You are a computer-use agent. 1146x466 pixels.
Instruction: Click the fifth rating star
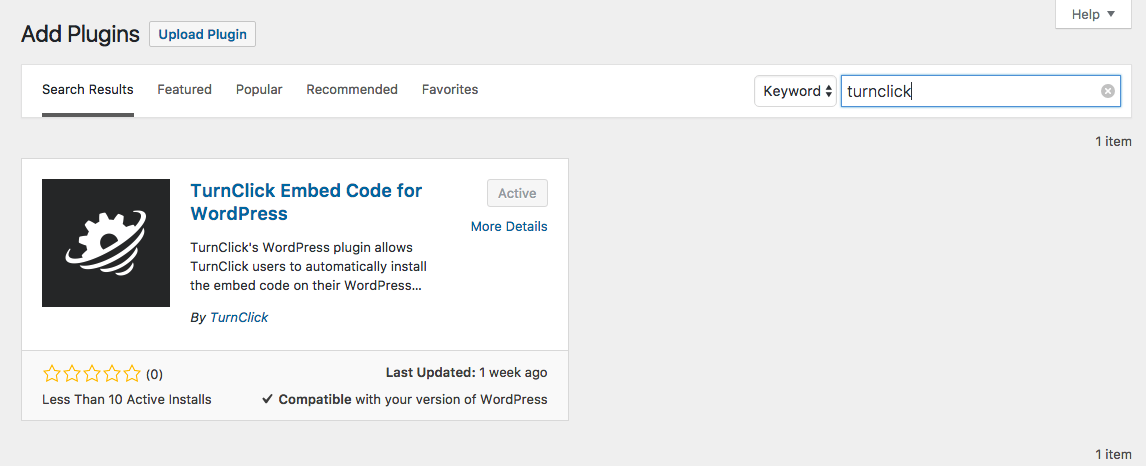coord(132,375)
